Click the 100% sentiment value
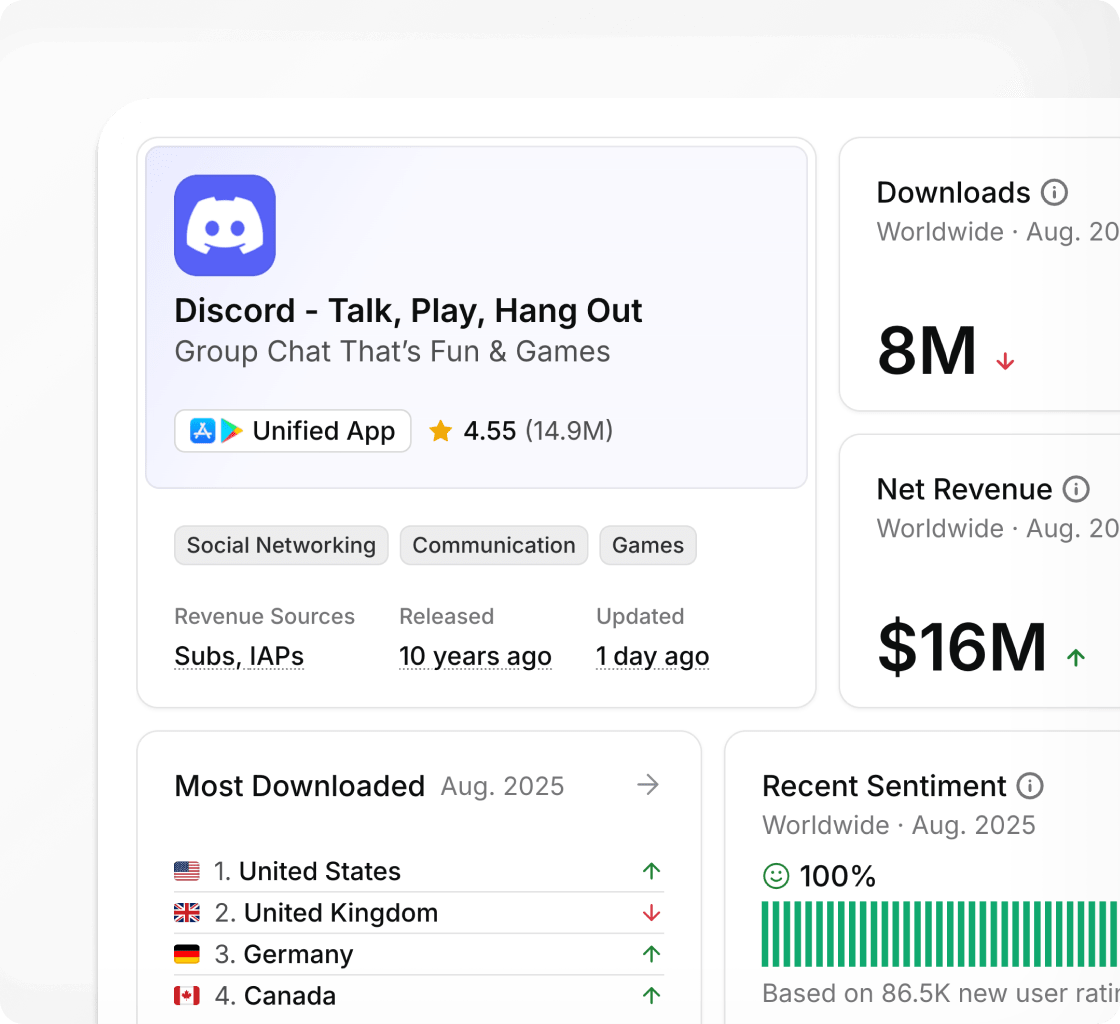The image size is (1120, 1024). coord(837,876)
